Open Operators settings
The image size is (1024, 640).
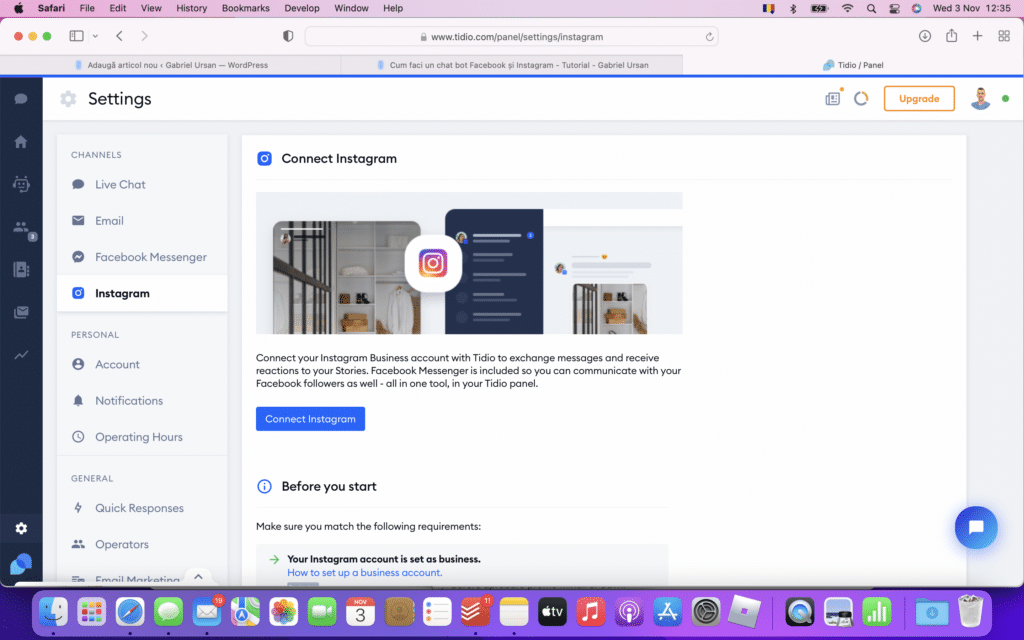tap(142, 545)
